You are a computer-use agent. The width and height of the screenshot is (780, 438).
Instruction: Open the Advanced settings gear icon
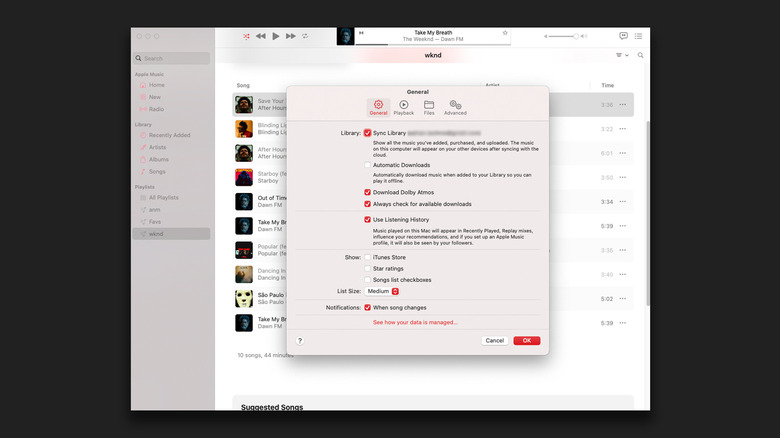[455, 107]
